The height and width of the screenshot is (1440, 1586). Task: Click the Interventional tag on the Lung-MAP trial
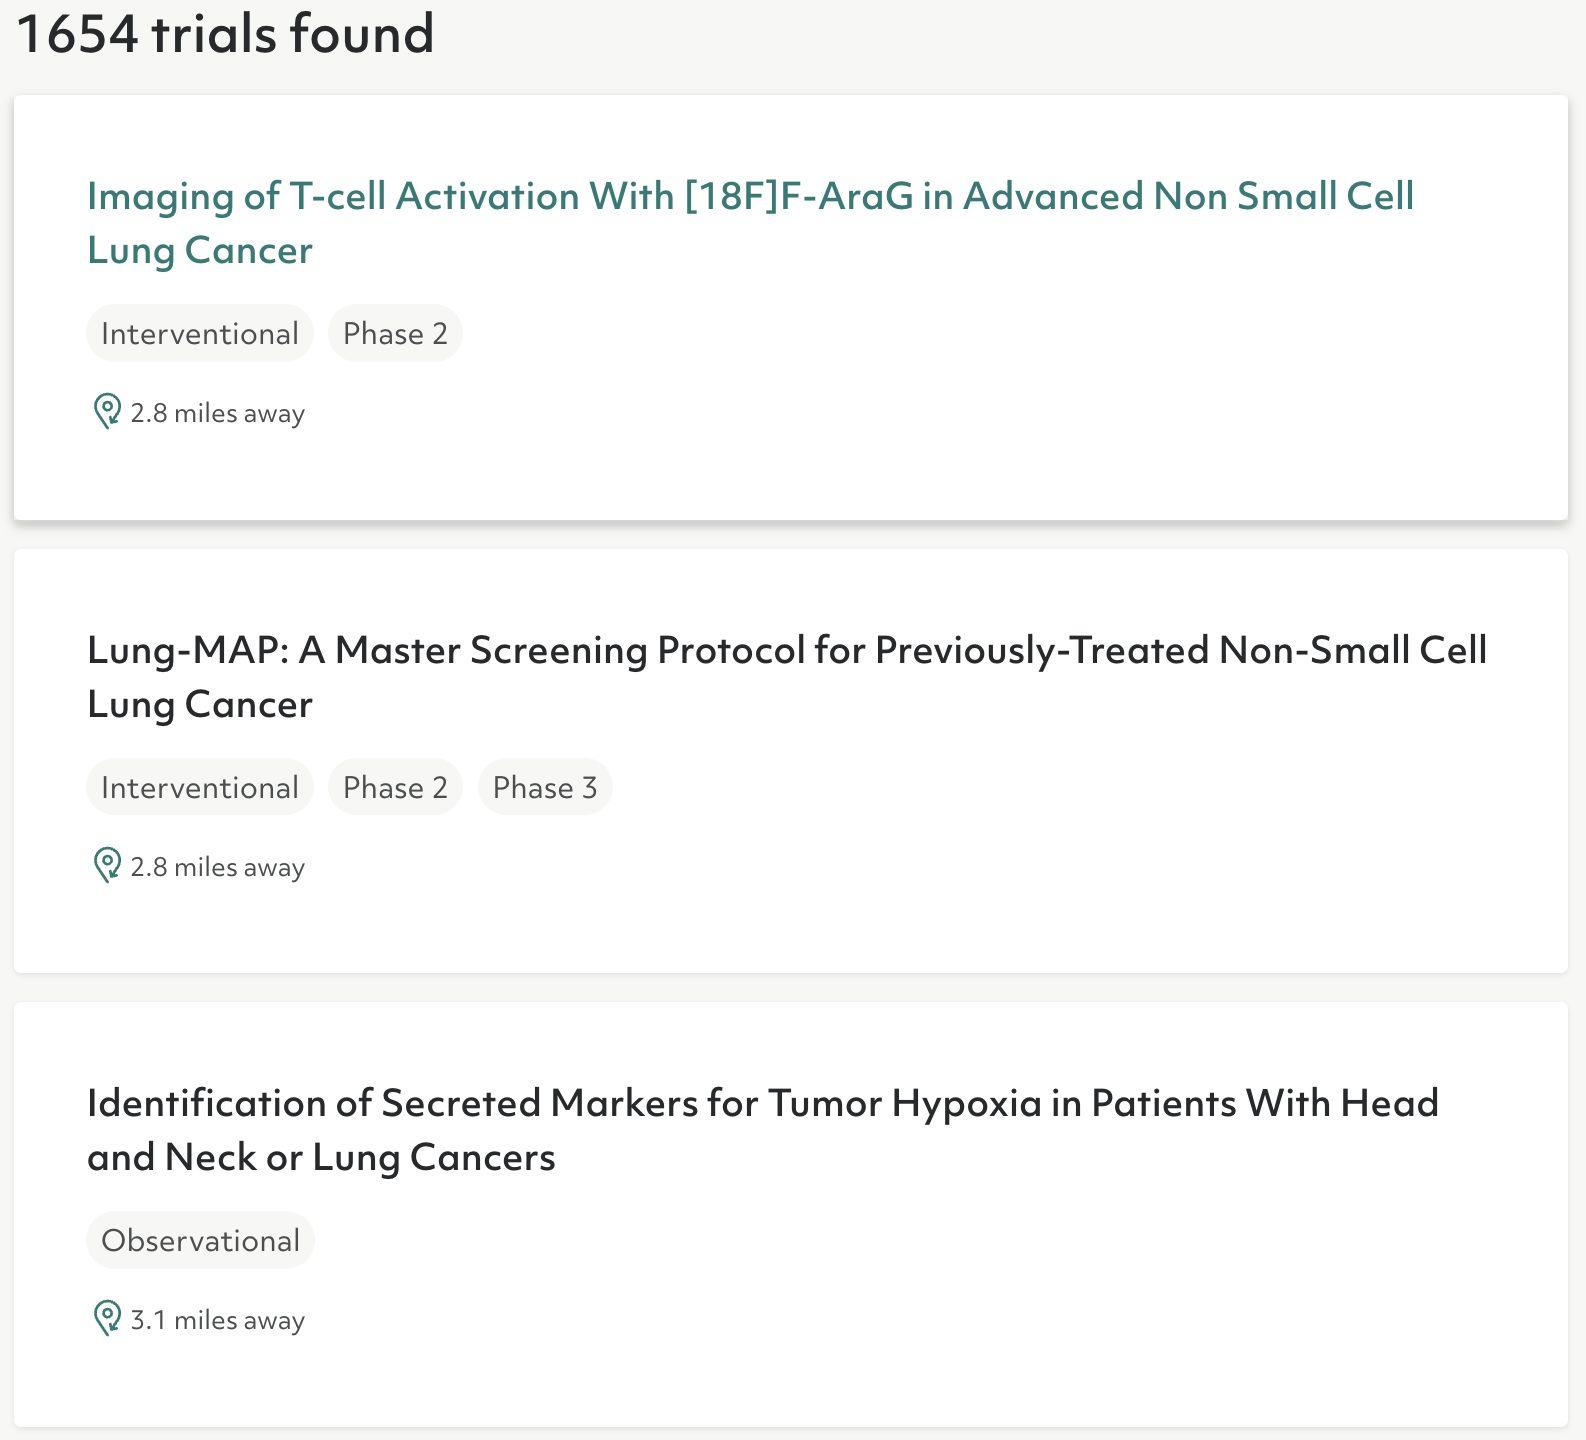point(200,788)
